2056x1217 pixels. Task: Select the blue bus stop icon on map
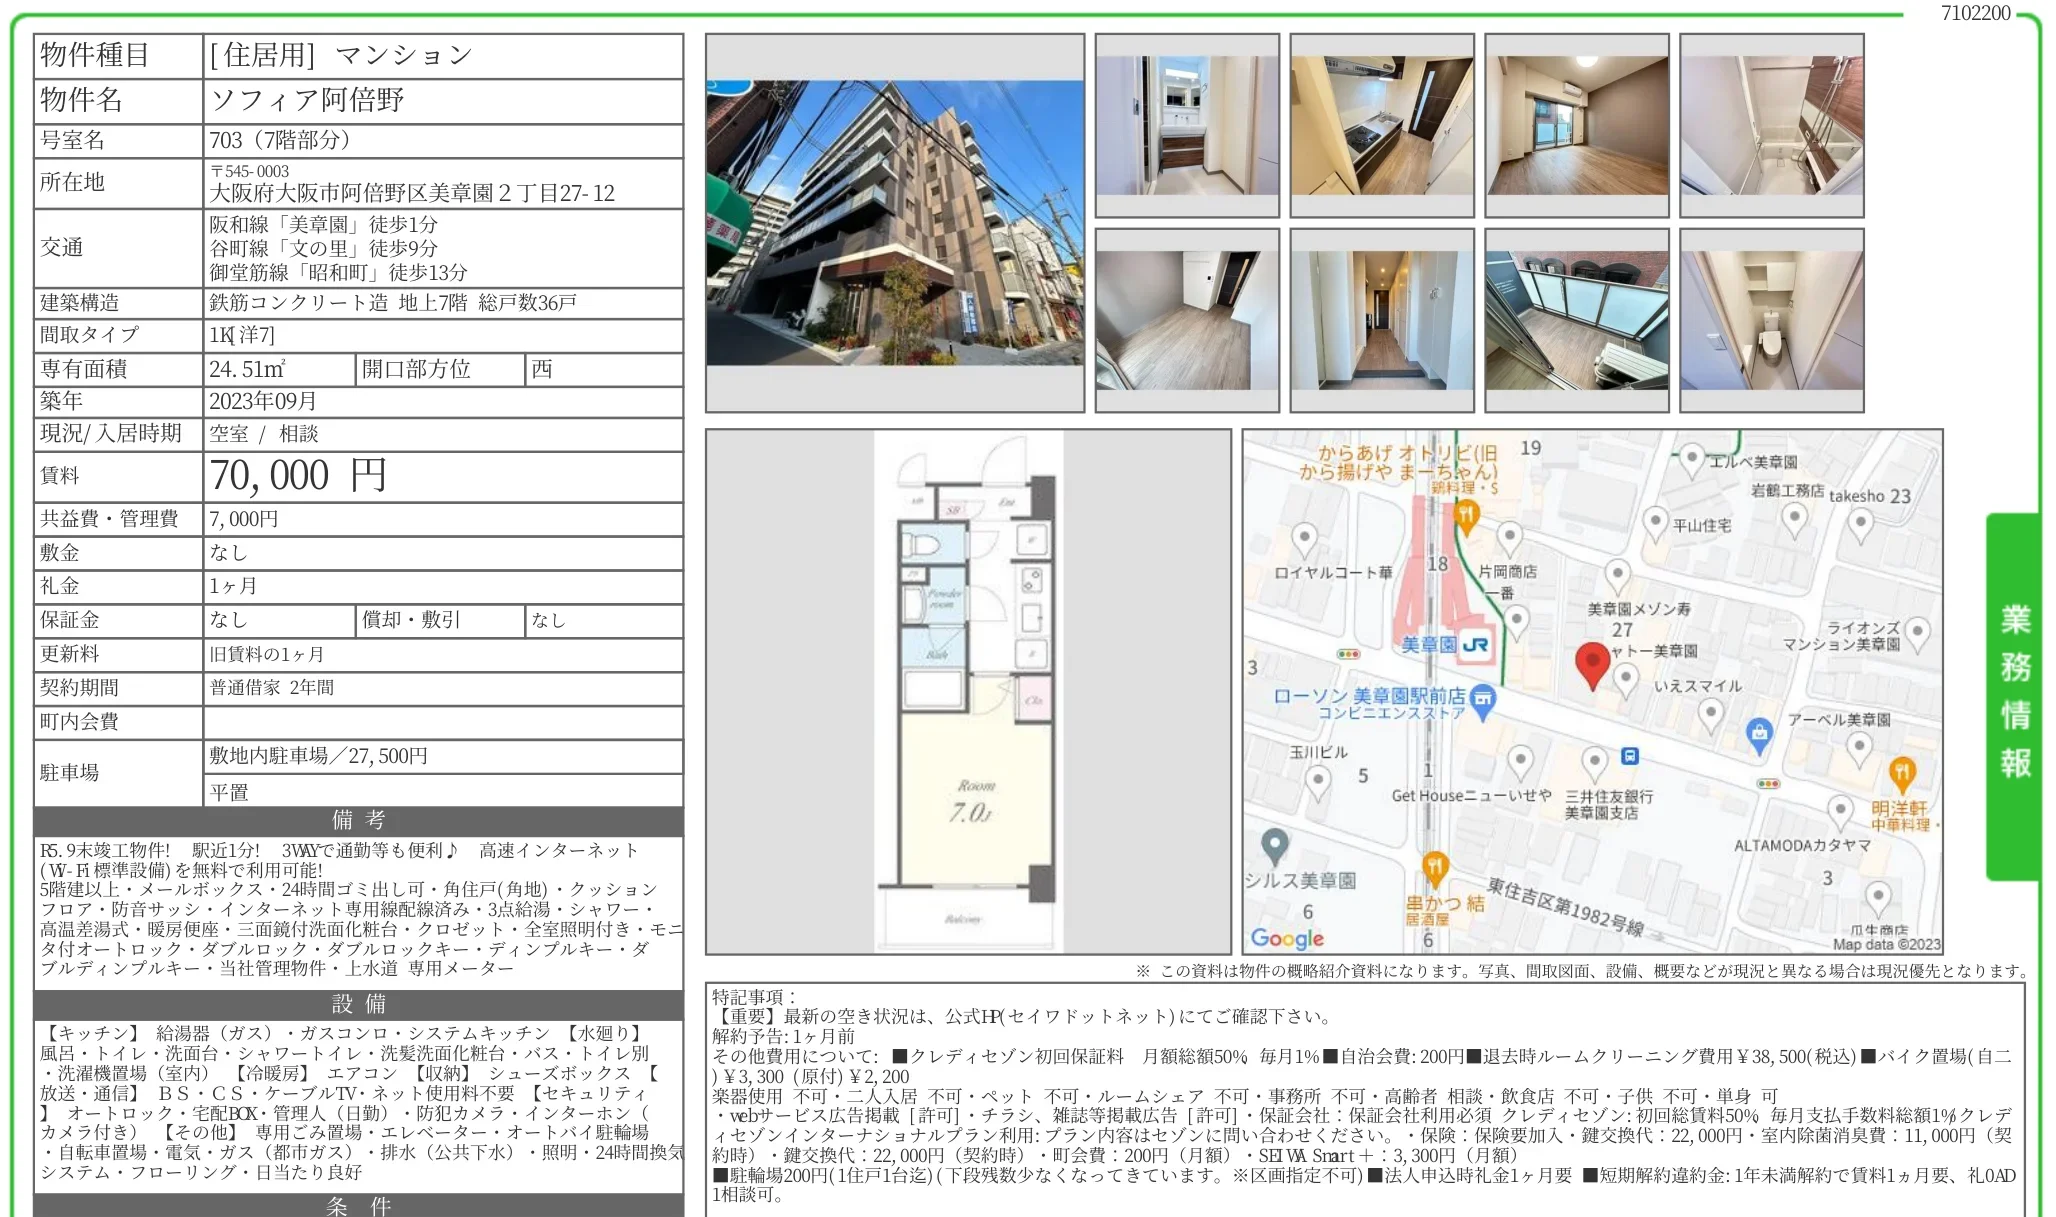1629,756
